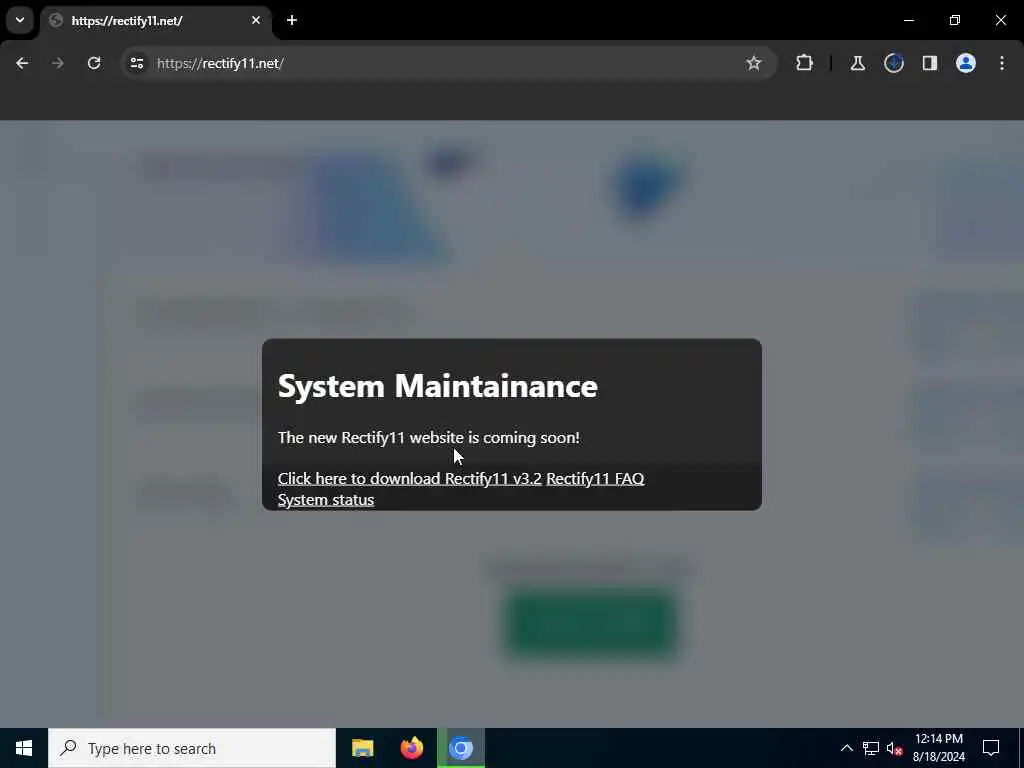Open the Windows Start menu
This screenshot has width=1024, height=768.
click(24, 748)
